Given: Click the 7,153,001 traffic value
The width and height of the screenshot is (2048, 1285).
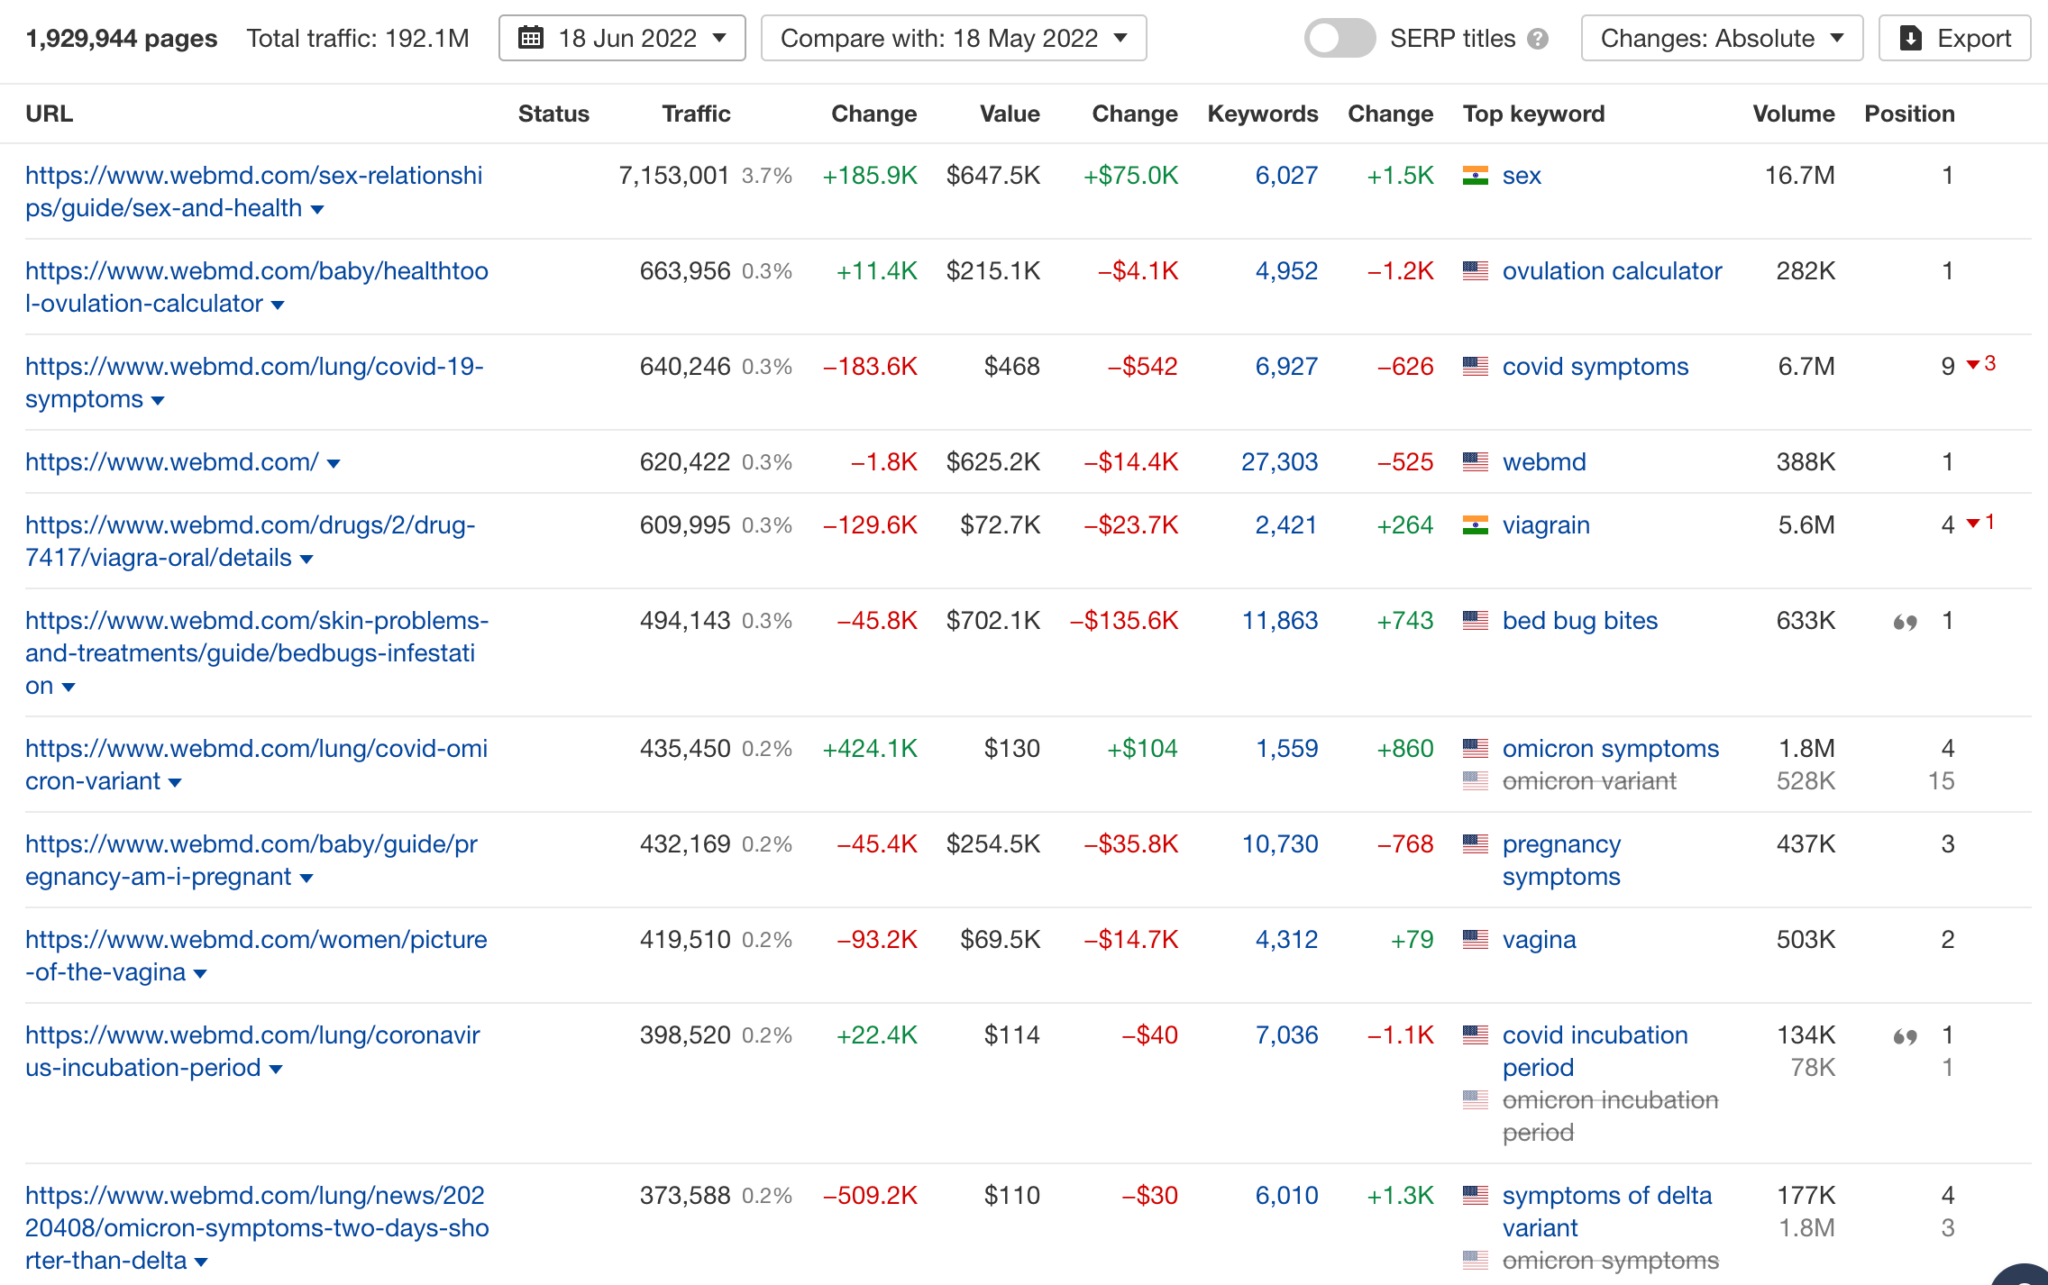Looking at the screenshot, I should 674,176.
